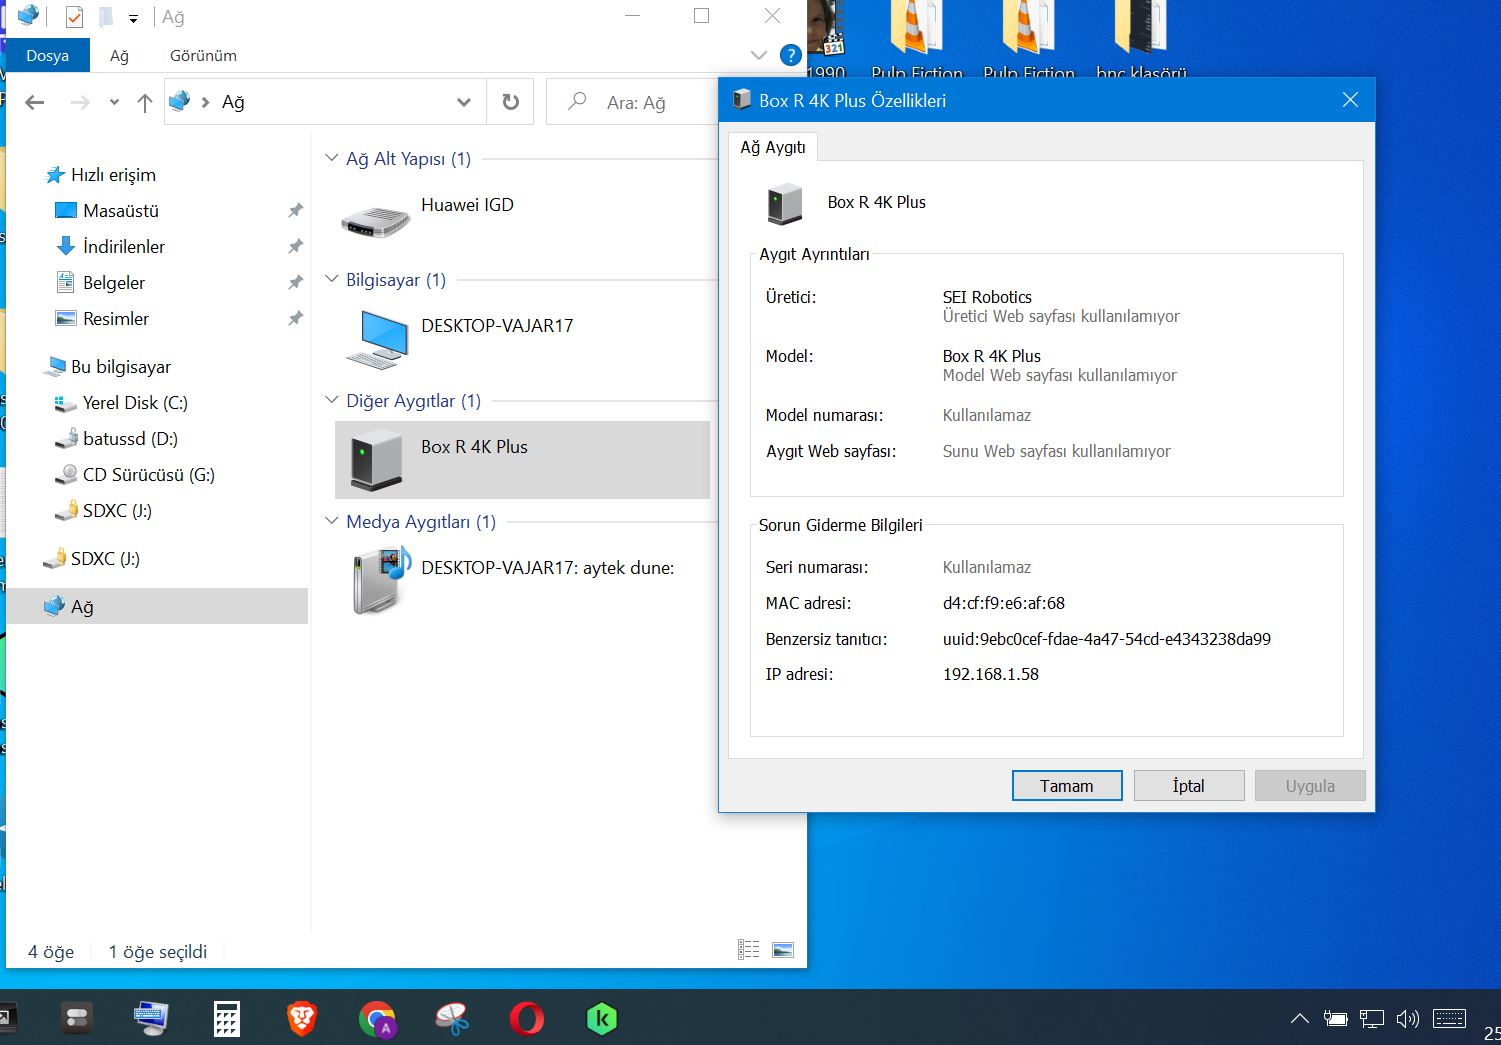Expand the ribbon with chevron
Viewport: 1501px width, 1045px height.
tap(759, 55)
